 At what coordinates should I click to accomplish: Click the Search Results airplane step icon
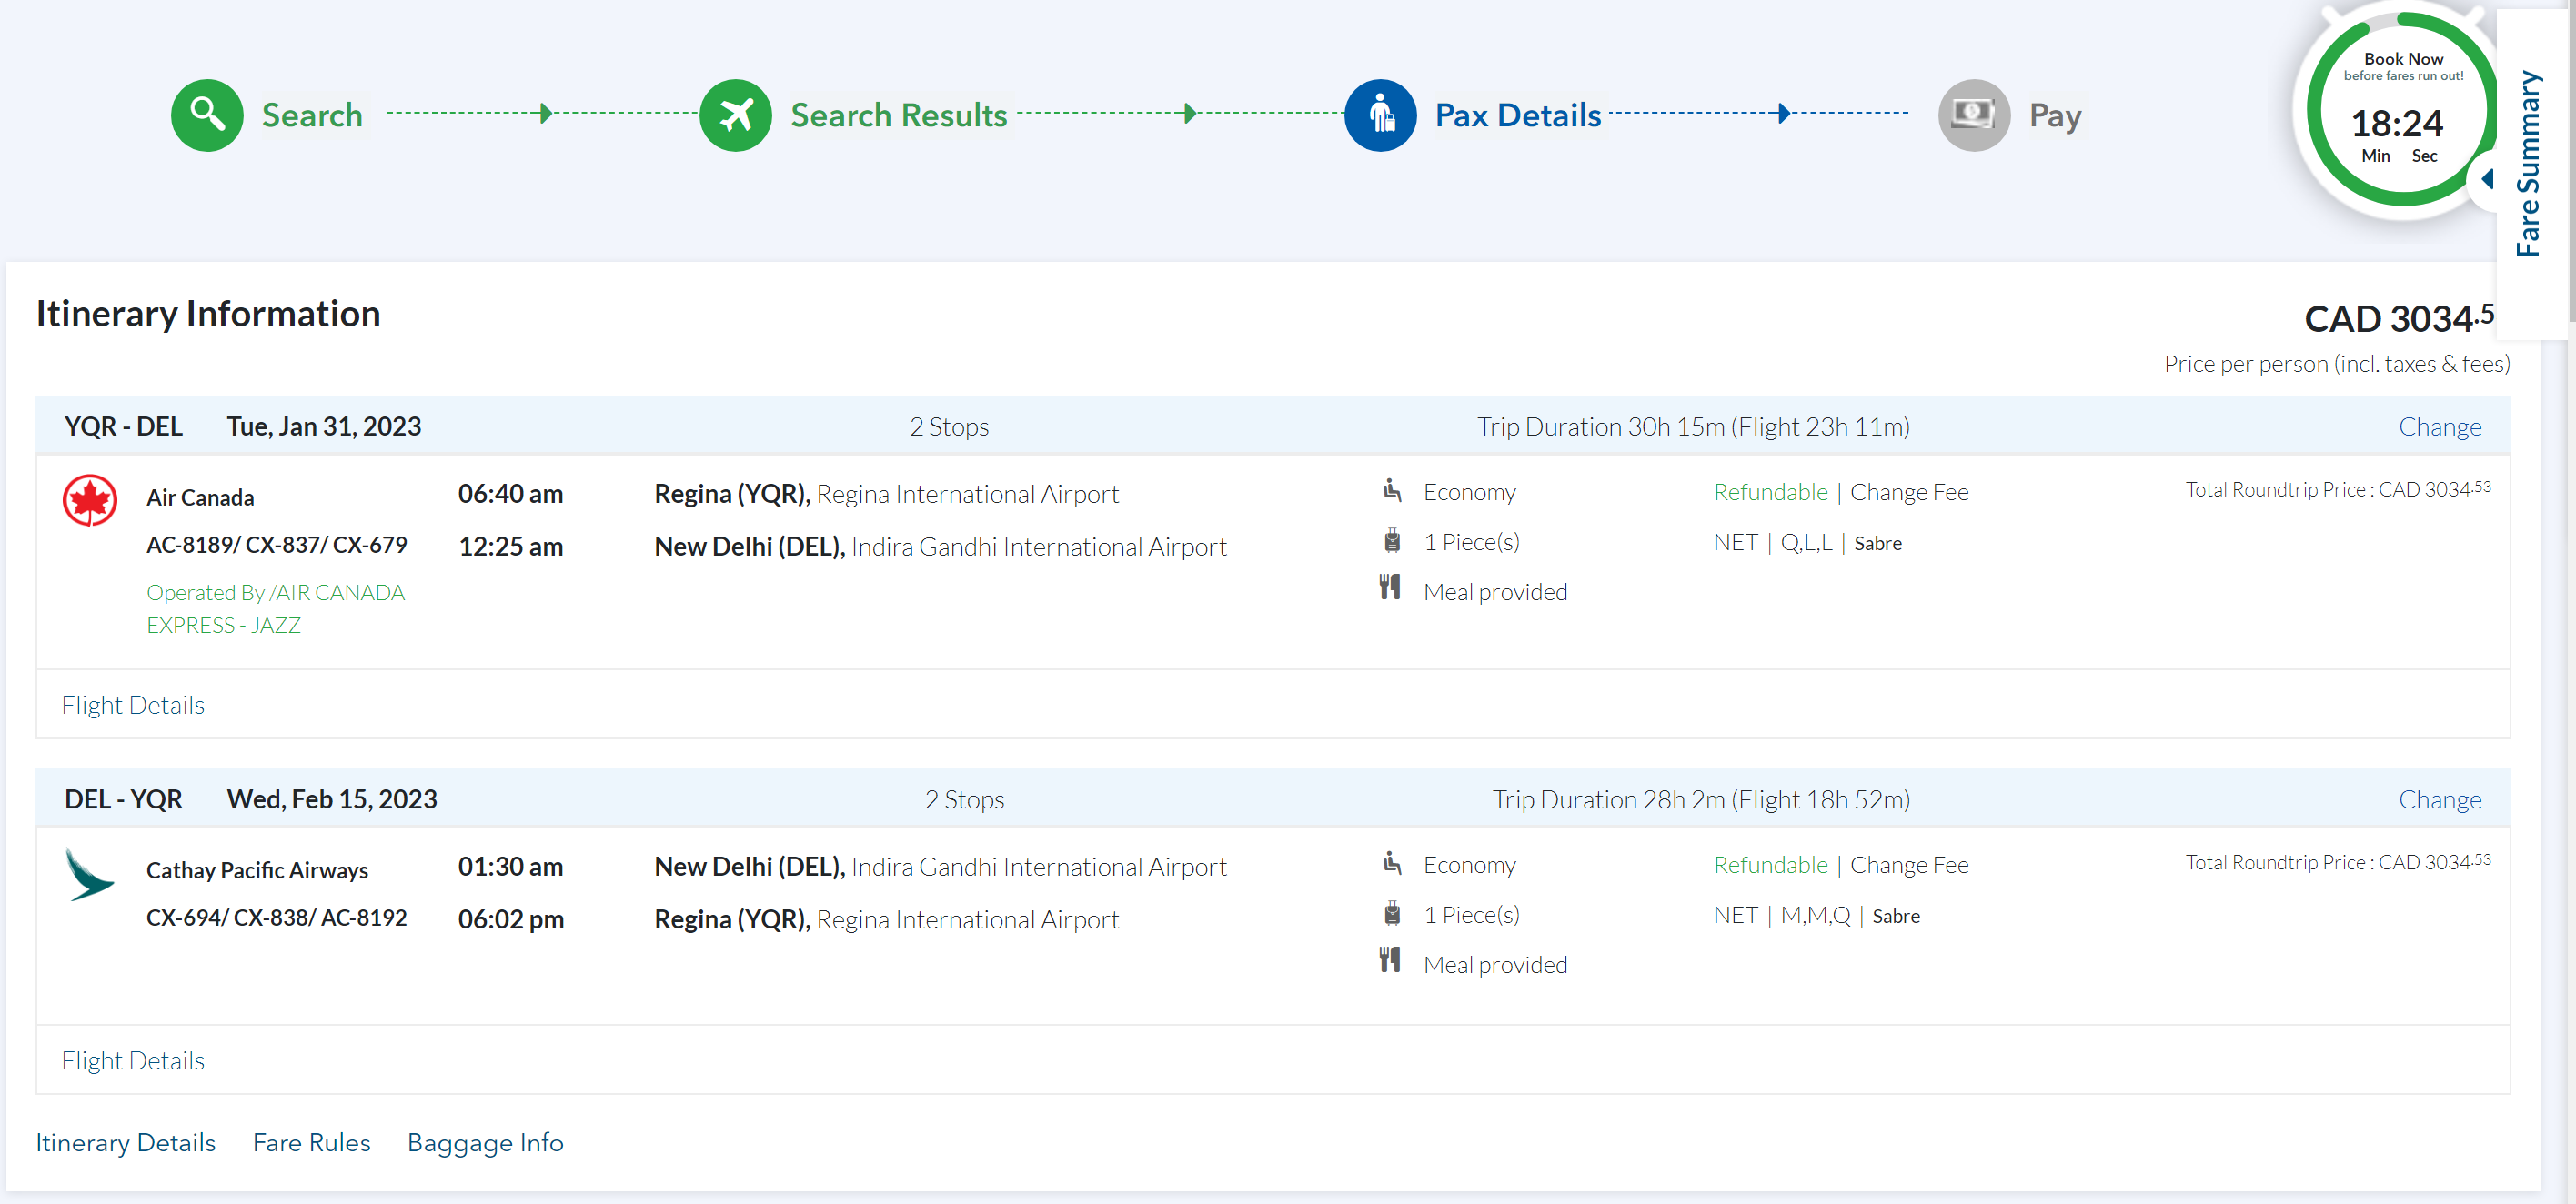pos(735,115)
